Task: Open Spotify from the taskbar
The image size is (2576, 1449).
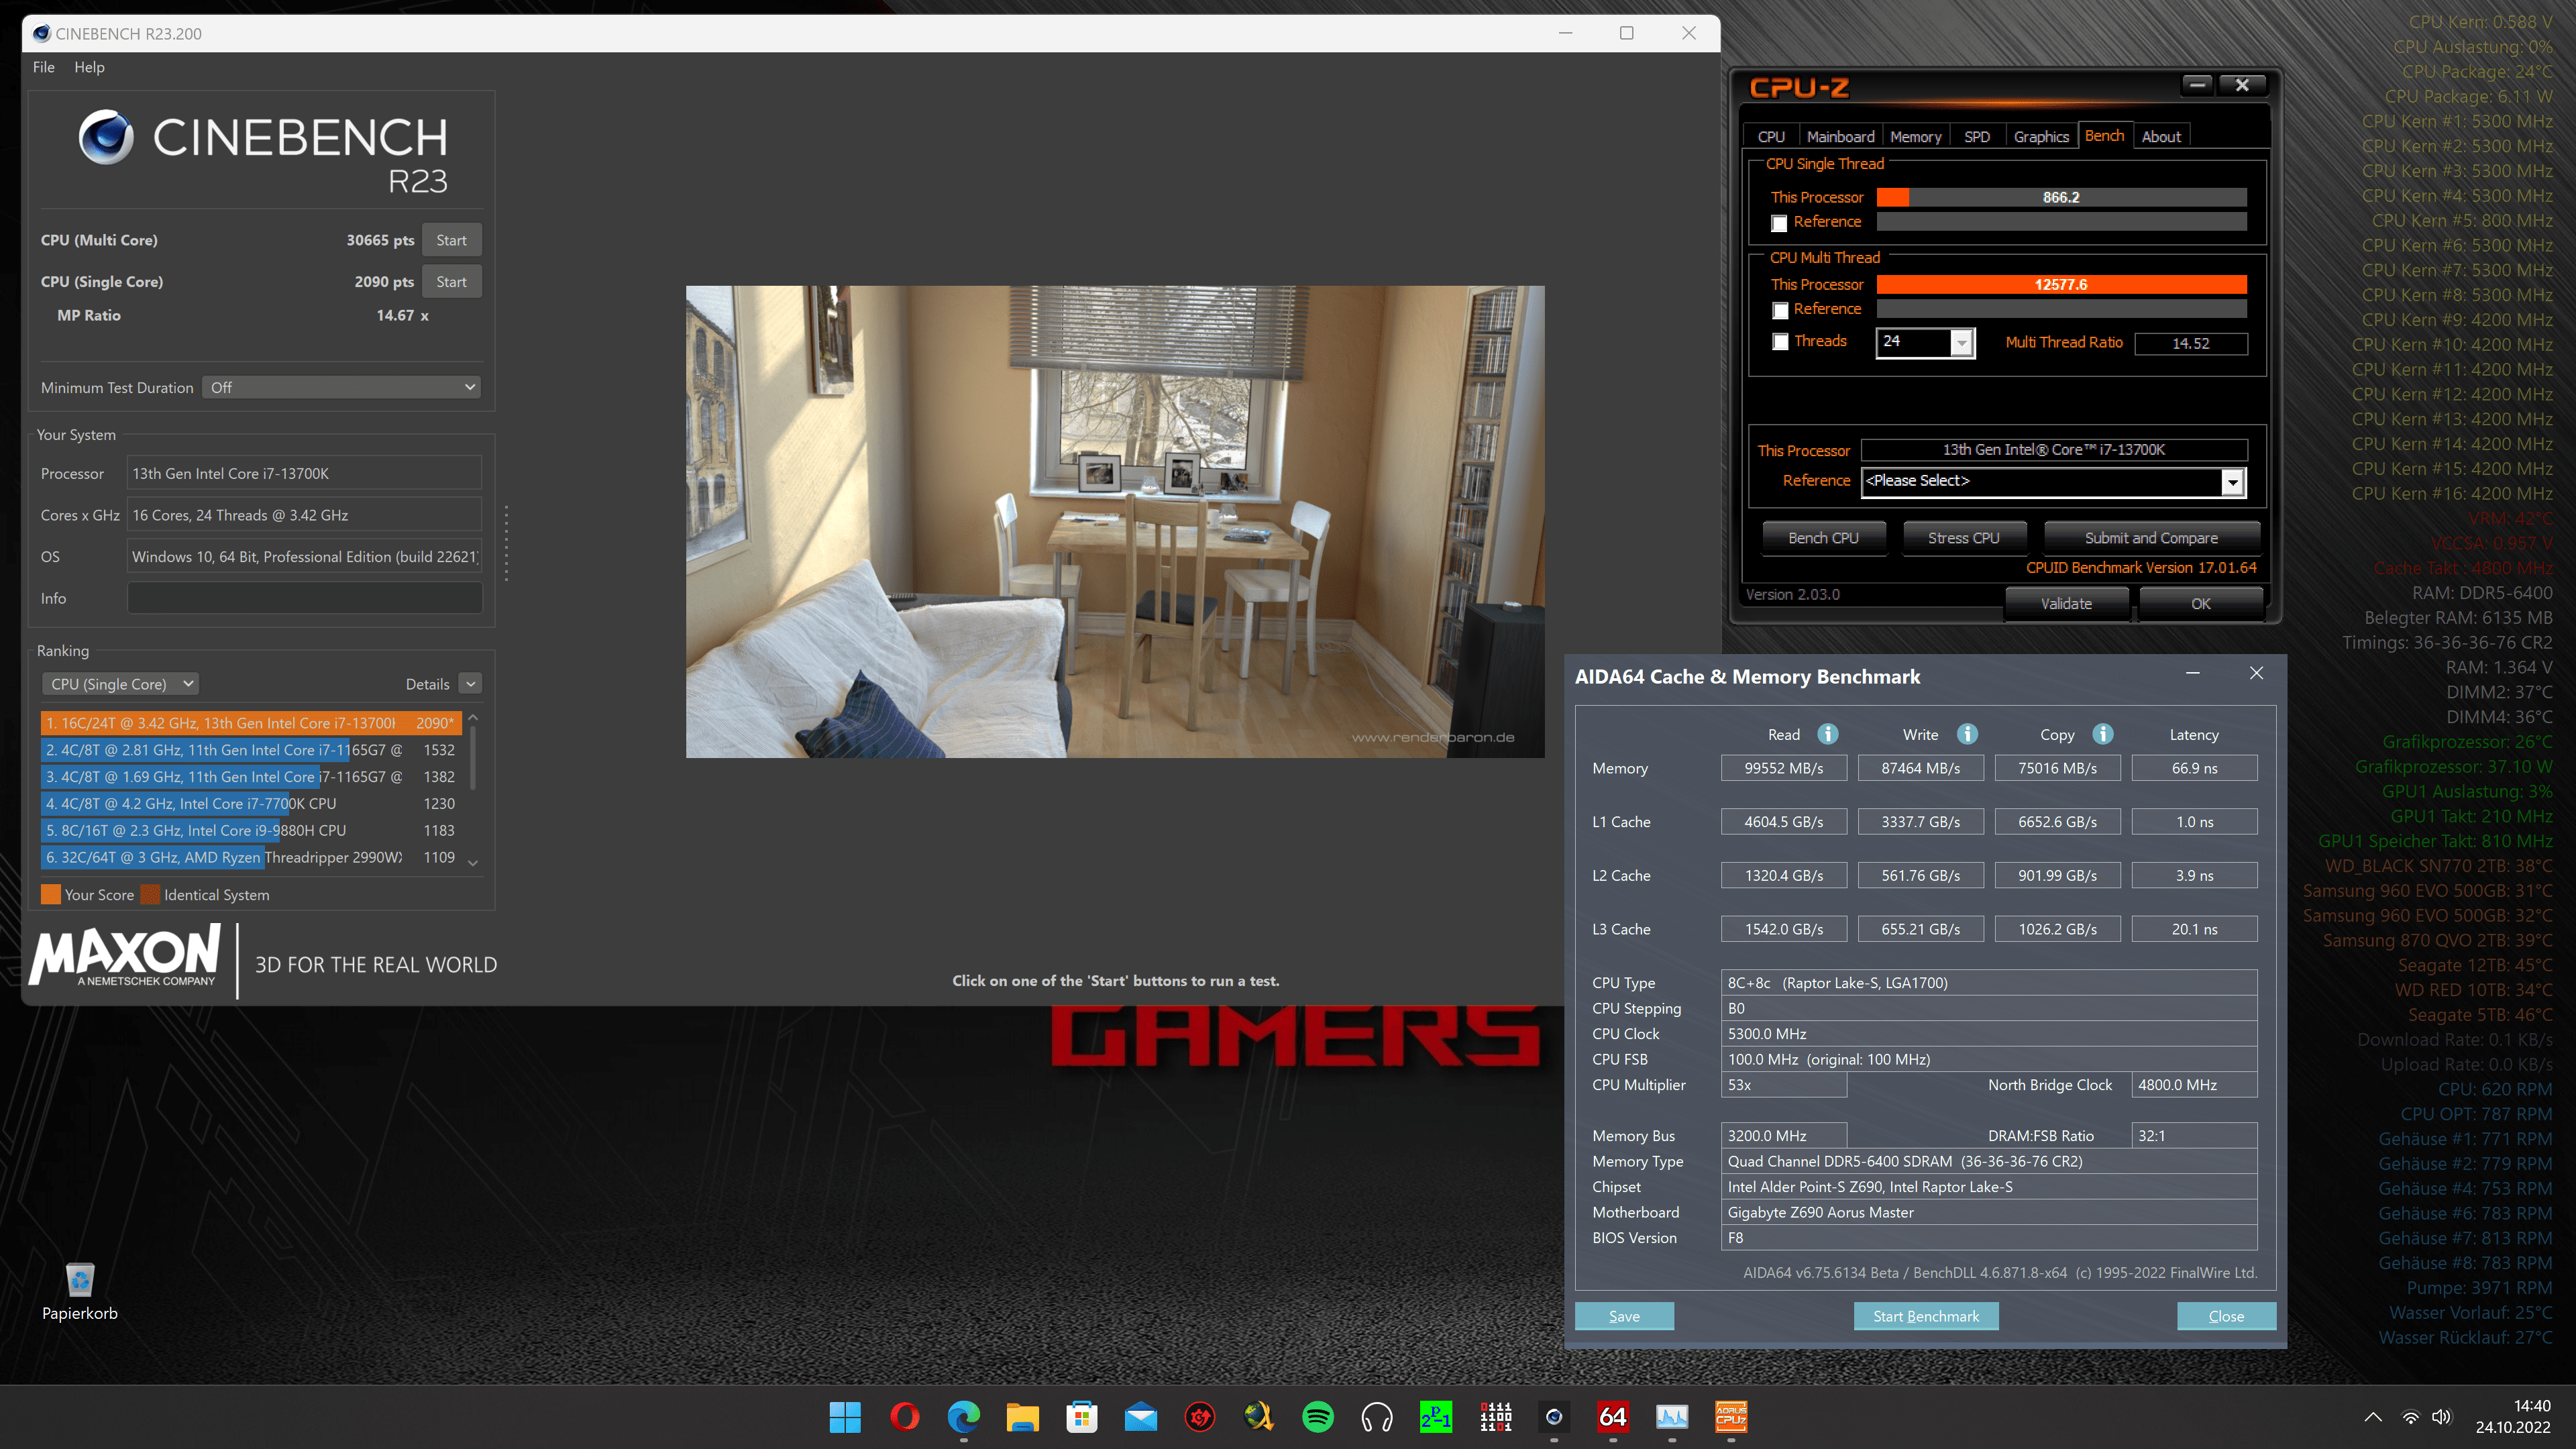Action: tap(1318, 1416)
